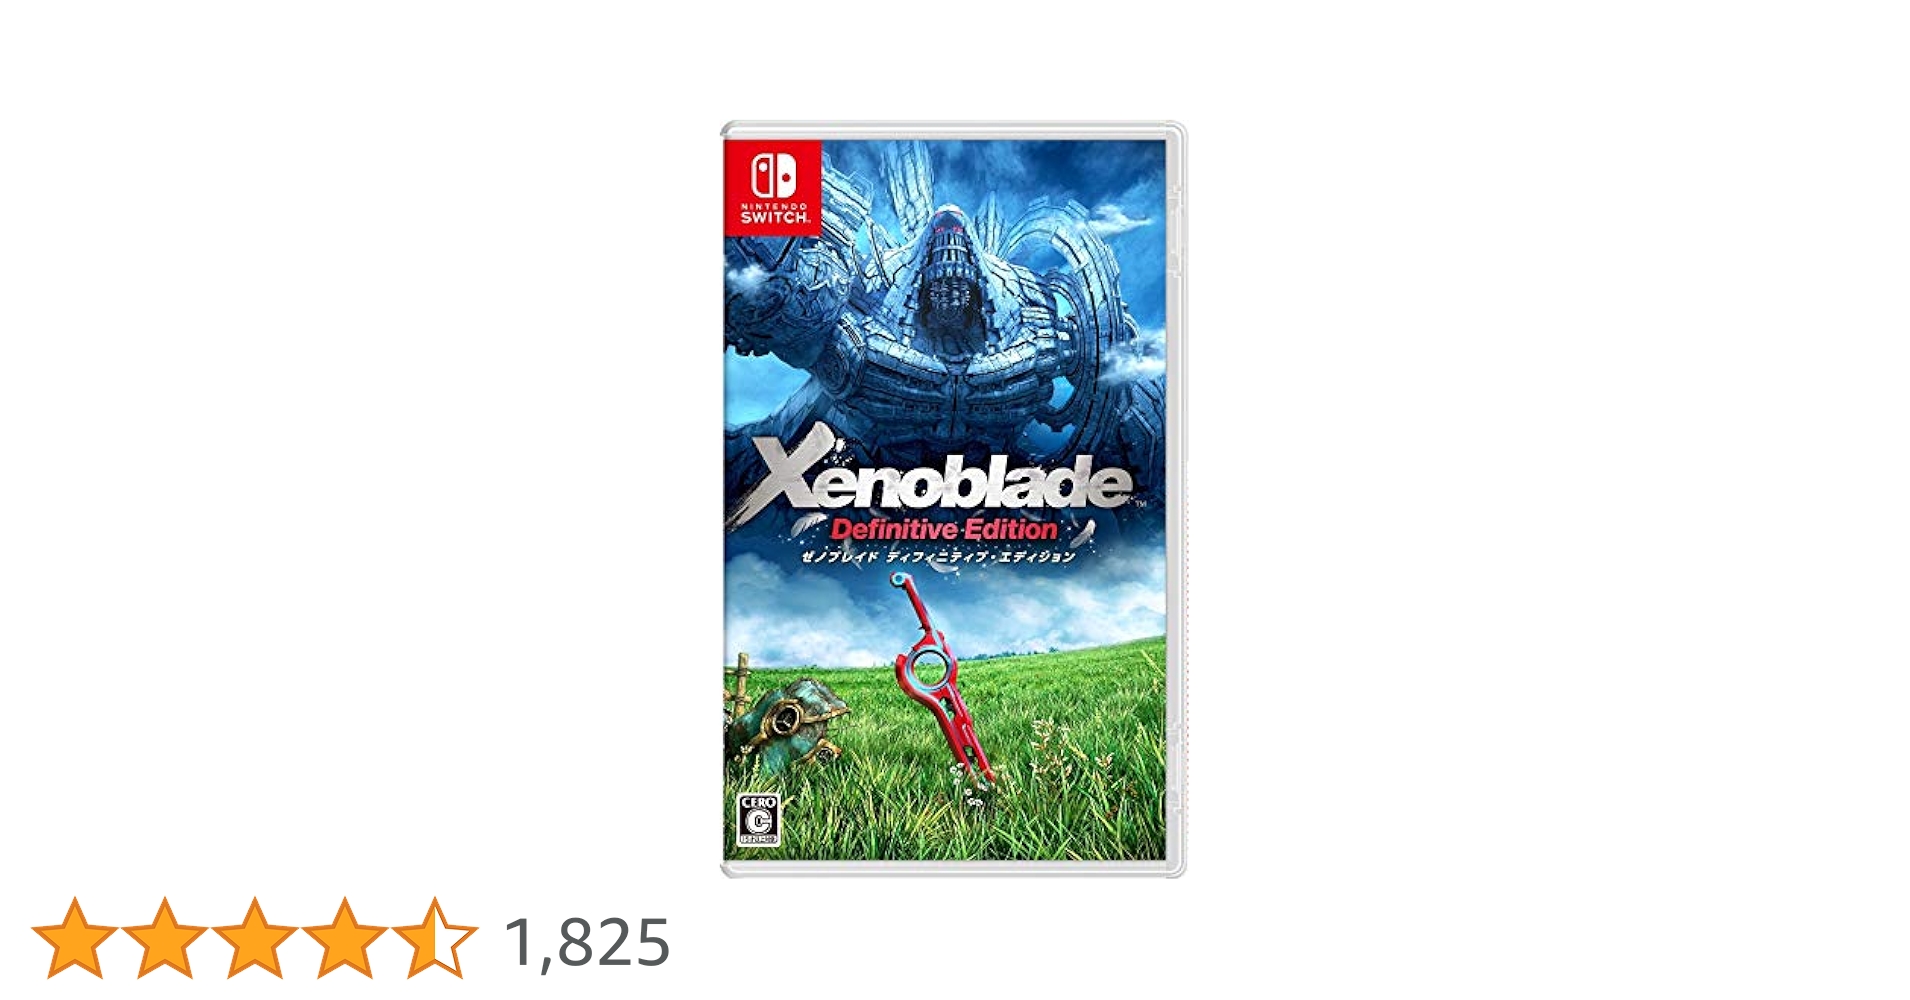Click the clear case right edge
Screen dimensions: 1910x1000
click(x=1177, y=500)
